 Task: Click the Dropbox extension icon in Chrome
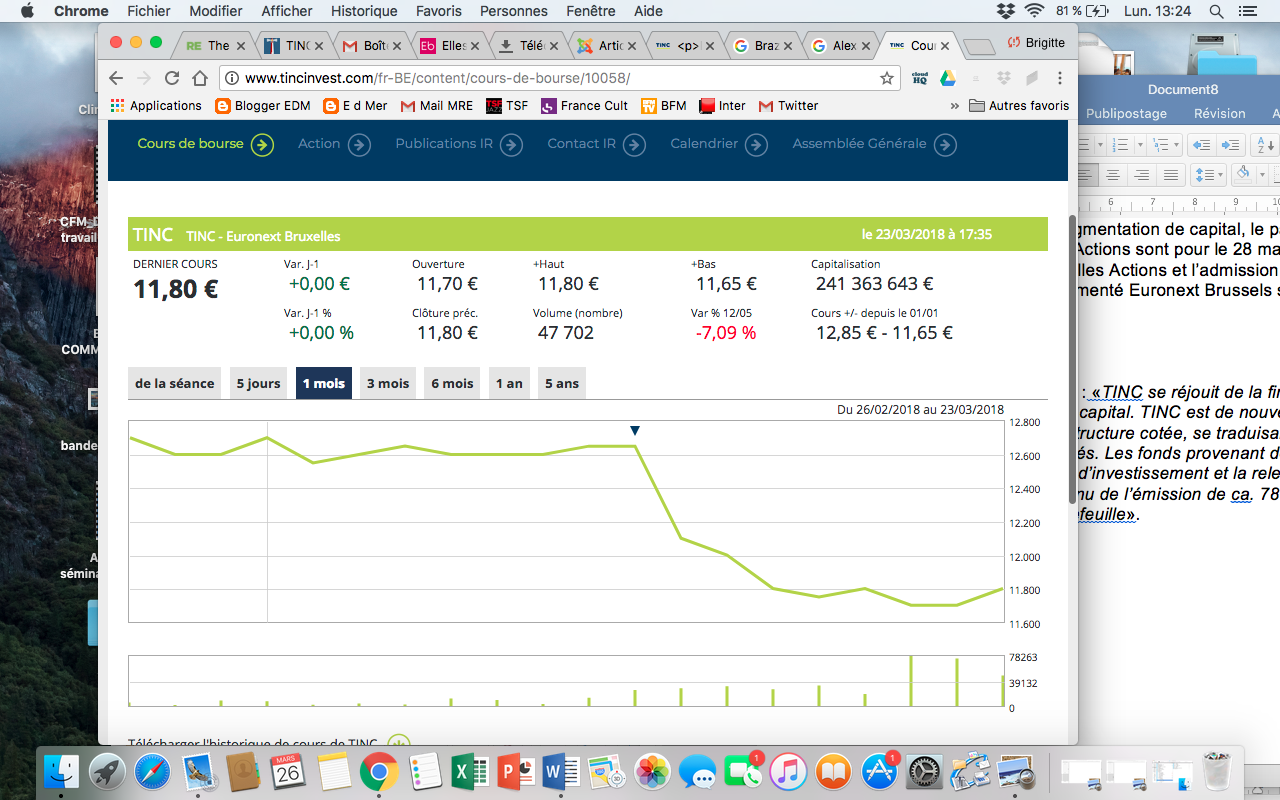coord(1003,78)
